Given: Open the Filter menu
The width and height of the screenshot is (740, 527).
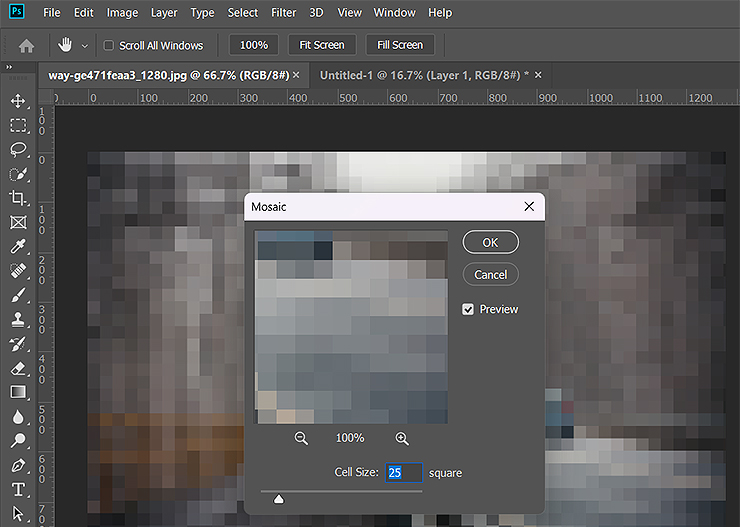Looking at the screenshot, I should pyautogui.click(x=283, y=13).
